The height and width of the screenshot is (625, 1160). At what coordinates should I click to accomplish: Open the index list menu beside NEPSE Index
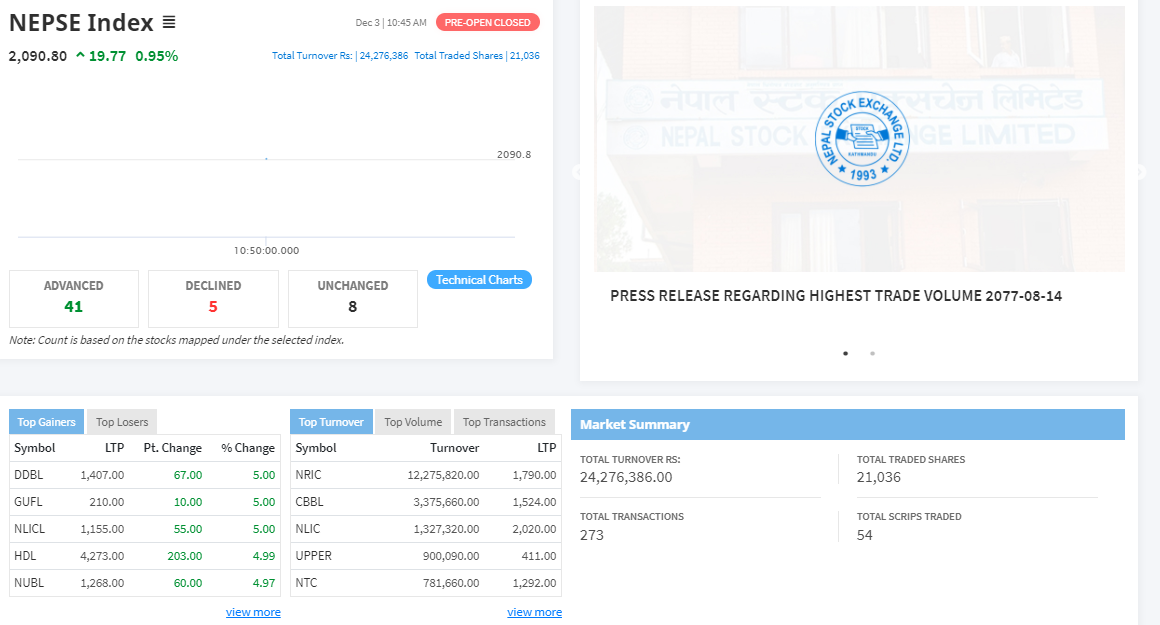point(169,23)
